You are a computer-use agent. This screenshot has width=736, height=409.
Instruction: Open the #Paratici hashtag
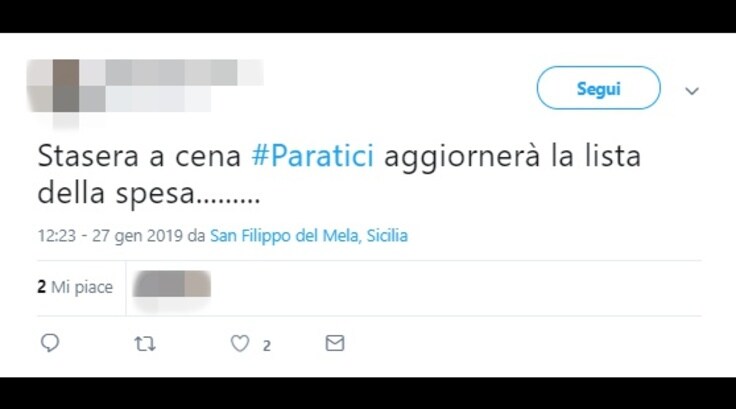coord(313,155)
